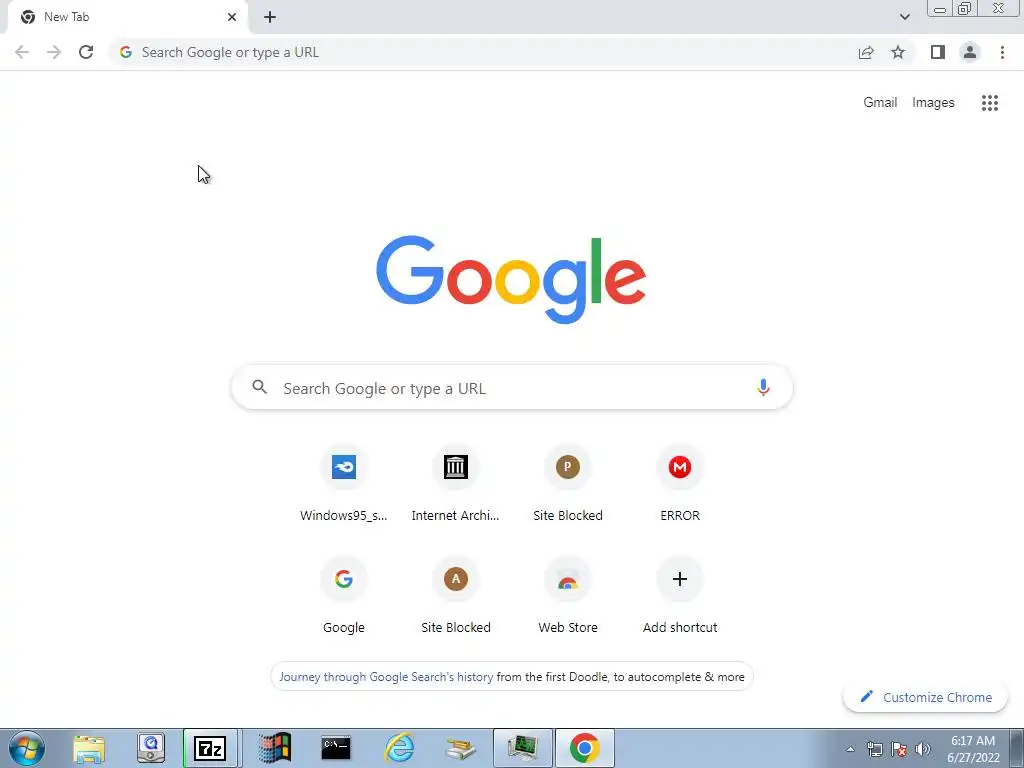Open the Web Store shortcut
Image resolution: width=1024 pixels, height=768 pixels.
pyautogui.click(x=568, y=596)
